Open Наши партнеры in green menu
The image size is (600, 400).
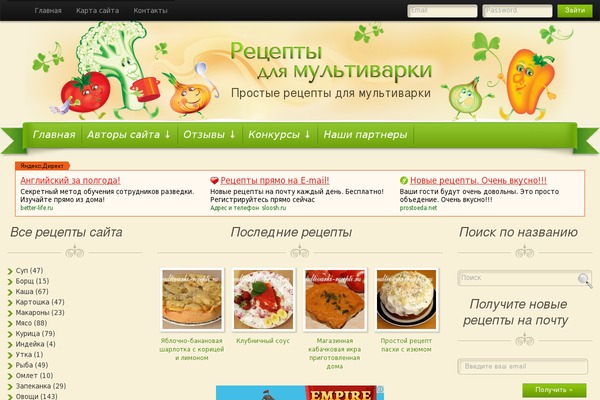(x=365, y=134)
